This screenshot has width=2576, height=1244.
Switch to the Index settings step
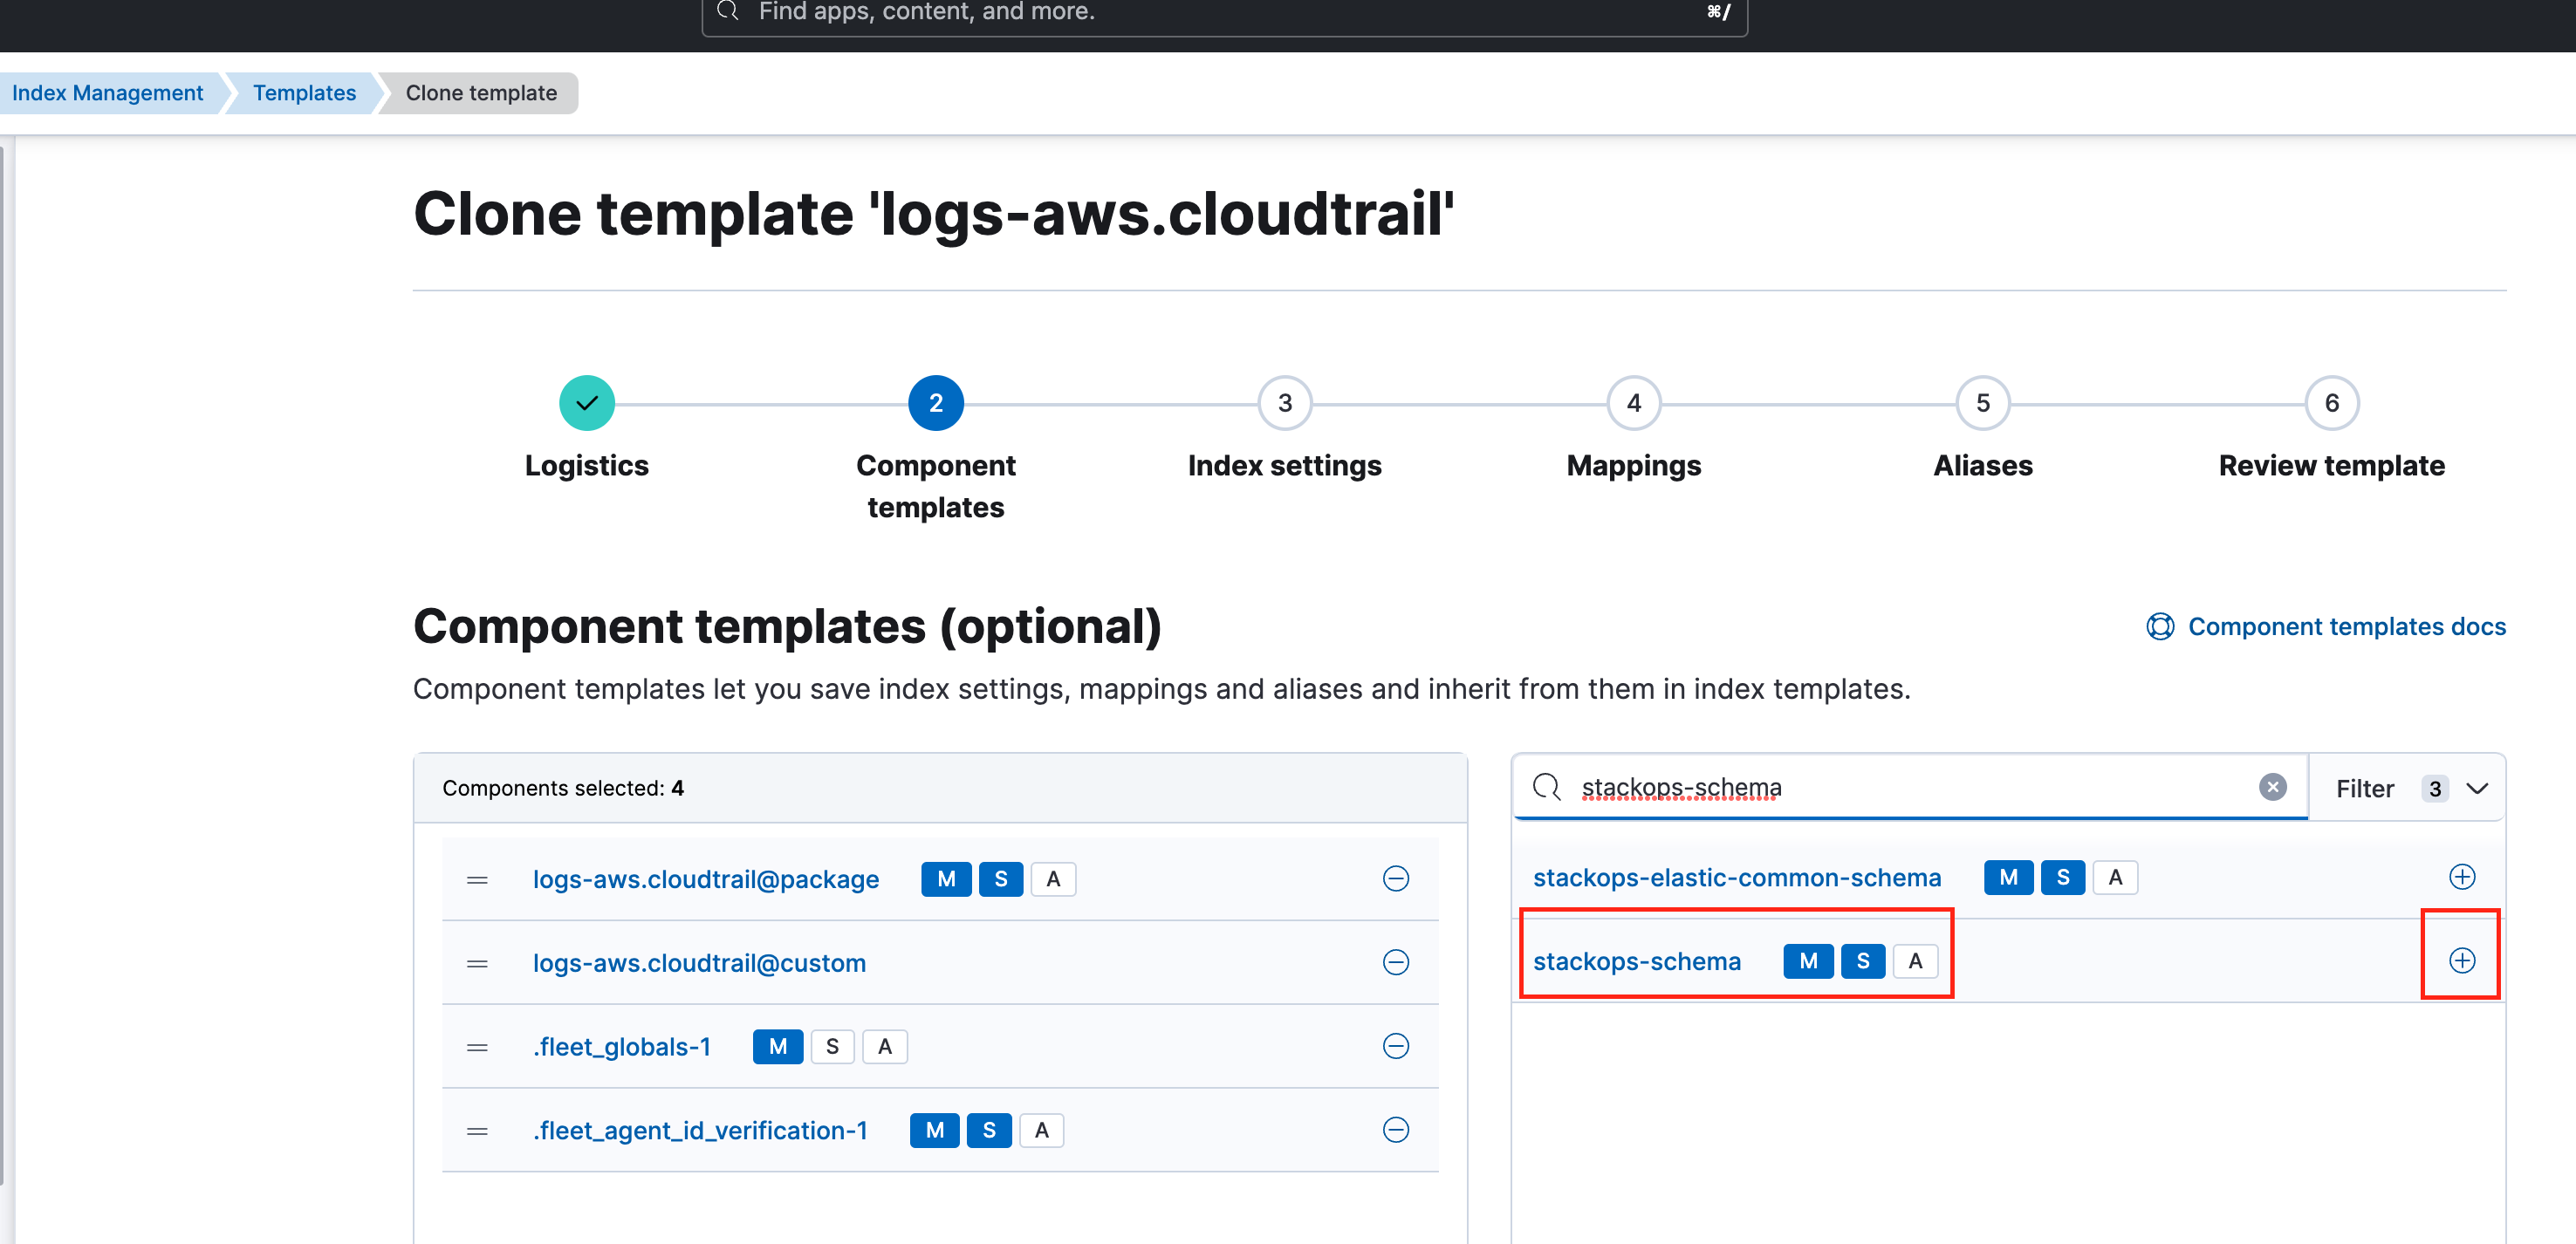click(x=1284, y=403)
